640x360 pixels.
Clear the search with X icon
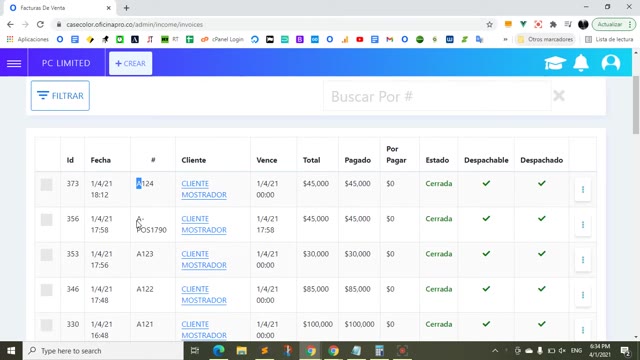pos(559,96)
